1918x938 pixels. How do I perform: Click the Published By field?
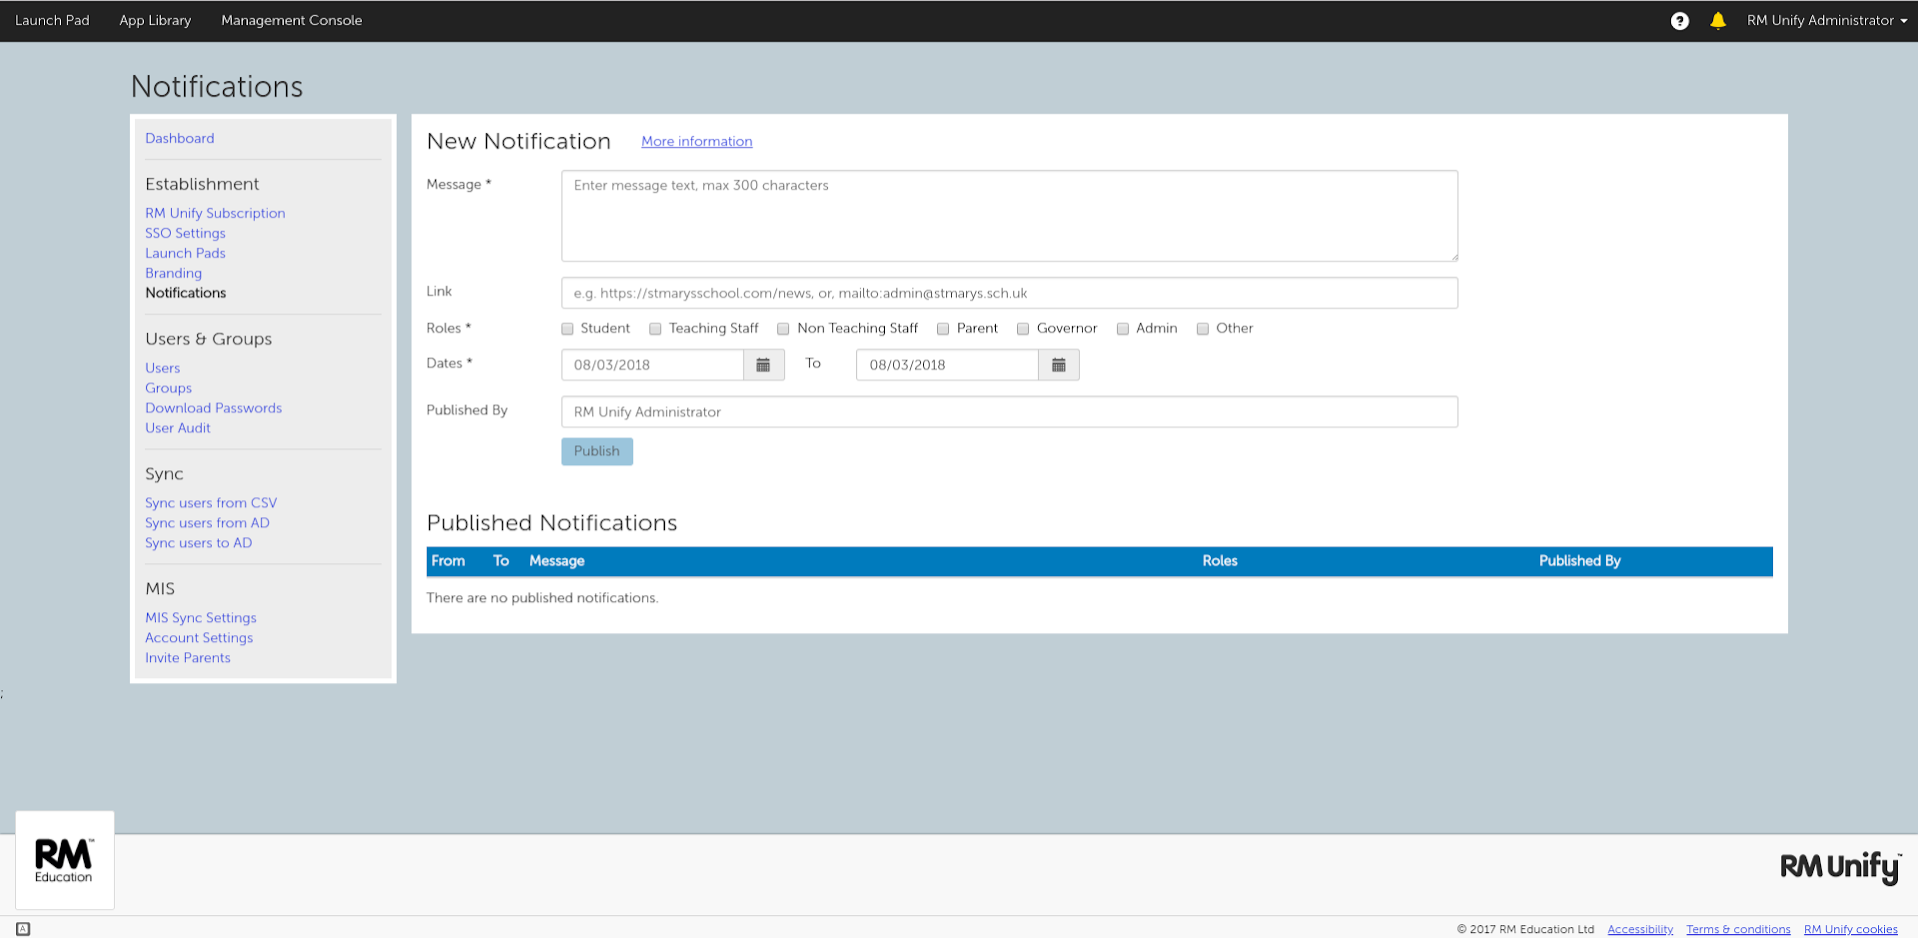(x=1009, y=412)
